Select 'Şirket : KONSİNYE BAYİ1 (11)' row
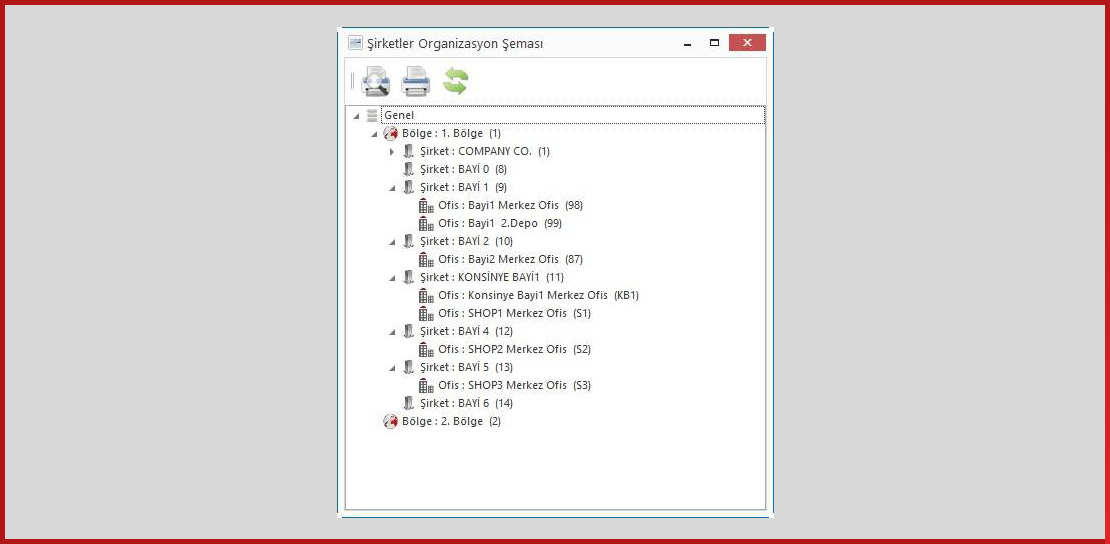1110x544 pixels. (x=492, y=277)
